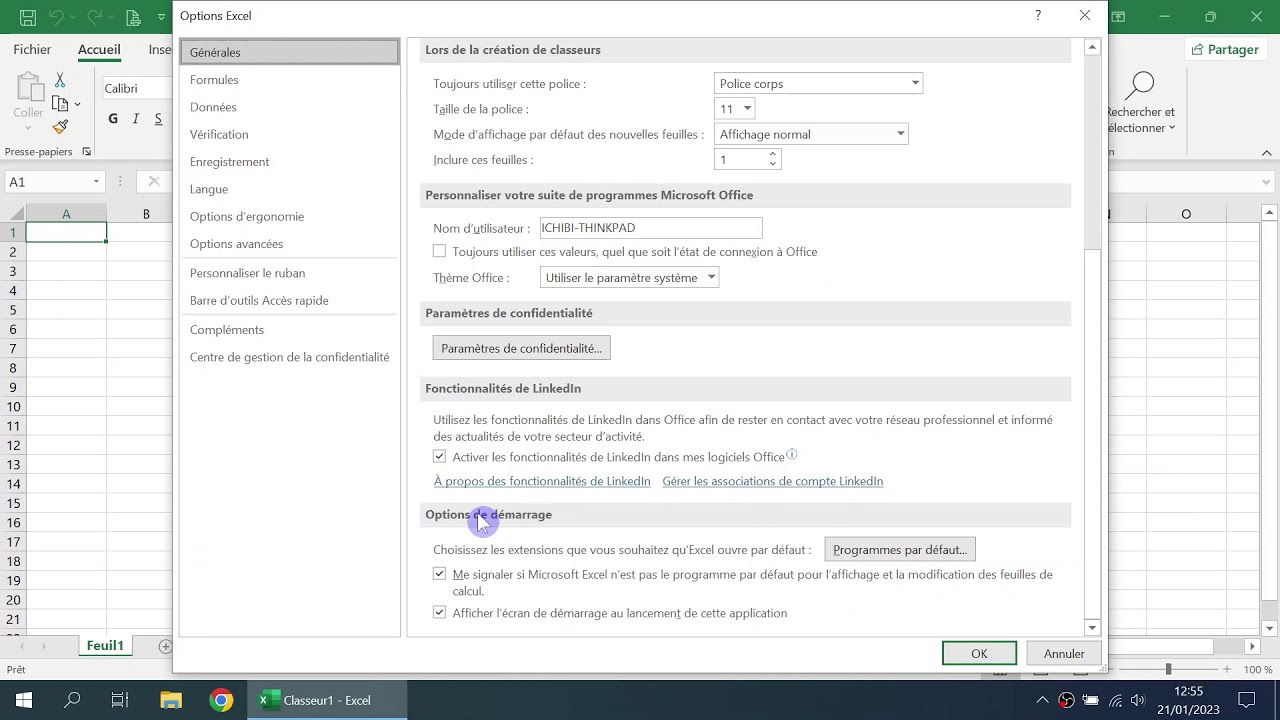Toggle bold G in the ribbon

pyautogui.click(x=113, y=119)
